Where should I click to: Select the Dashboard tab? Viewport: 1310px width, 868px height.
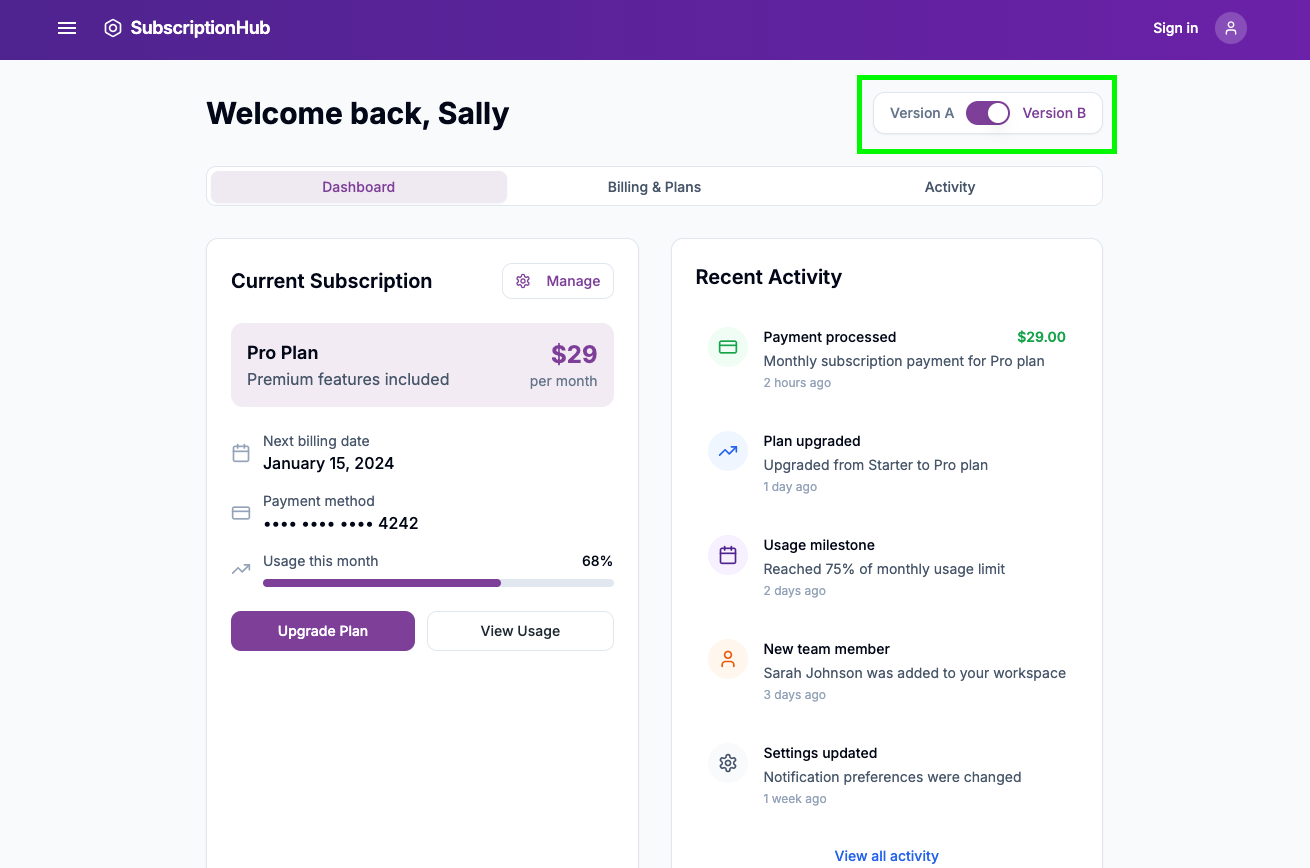[358, 187]
